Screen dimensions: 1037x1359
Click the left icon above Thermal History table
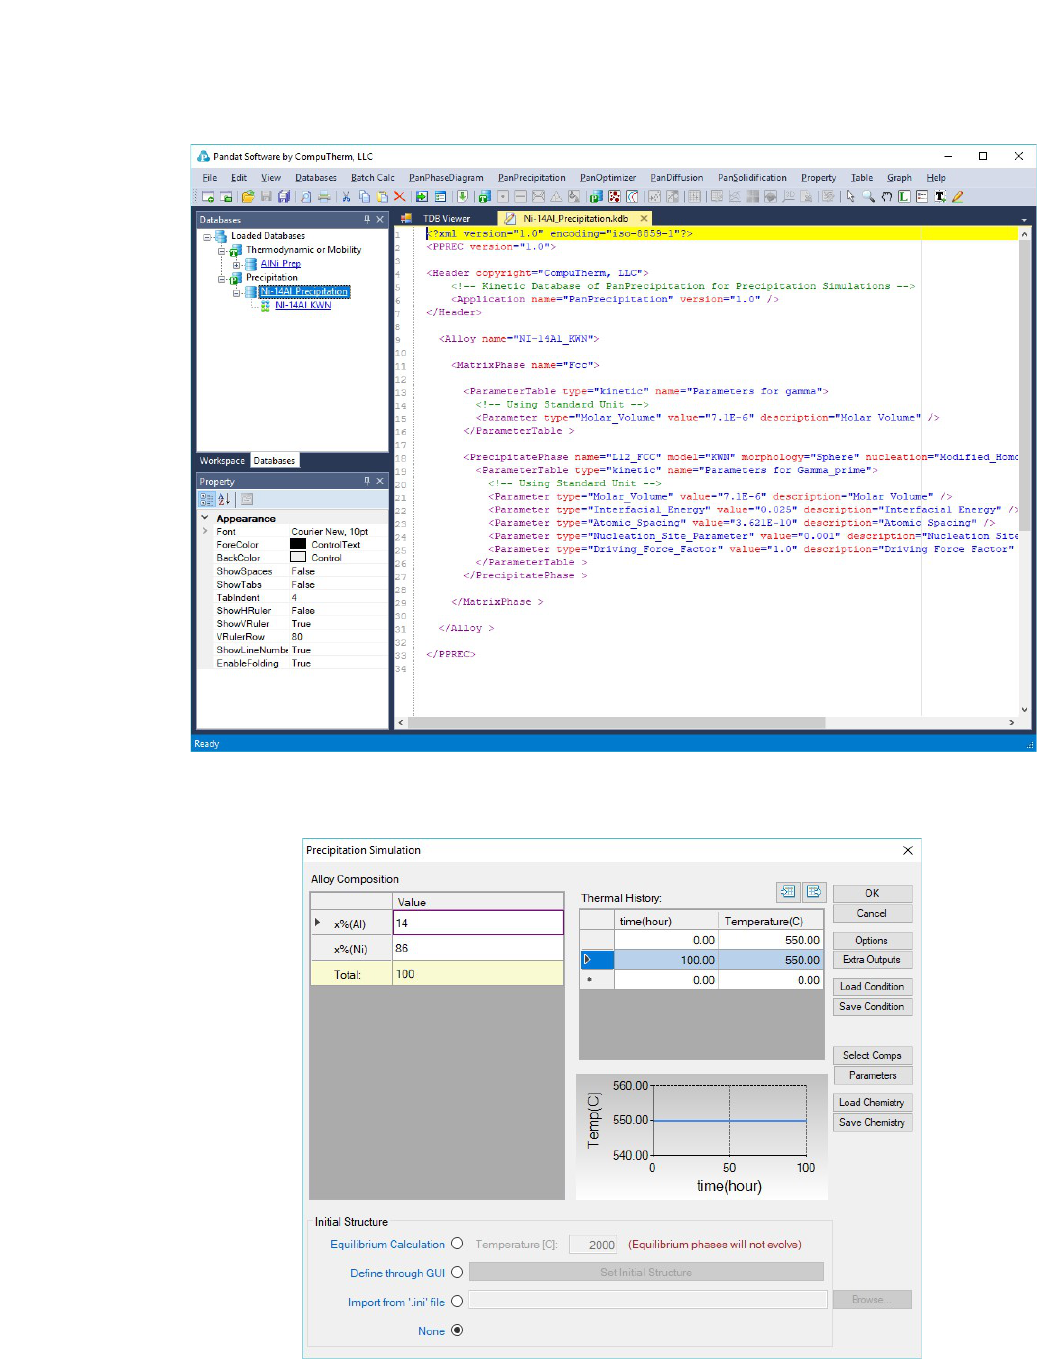coord(788,891)
